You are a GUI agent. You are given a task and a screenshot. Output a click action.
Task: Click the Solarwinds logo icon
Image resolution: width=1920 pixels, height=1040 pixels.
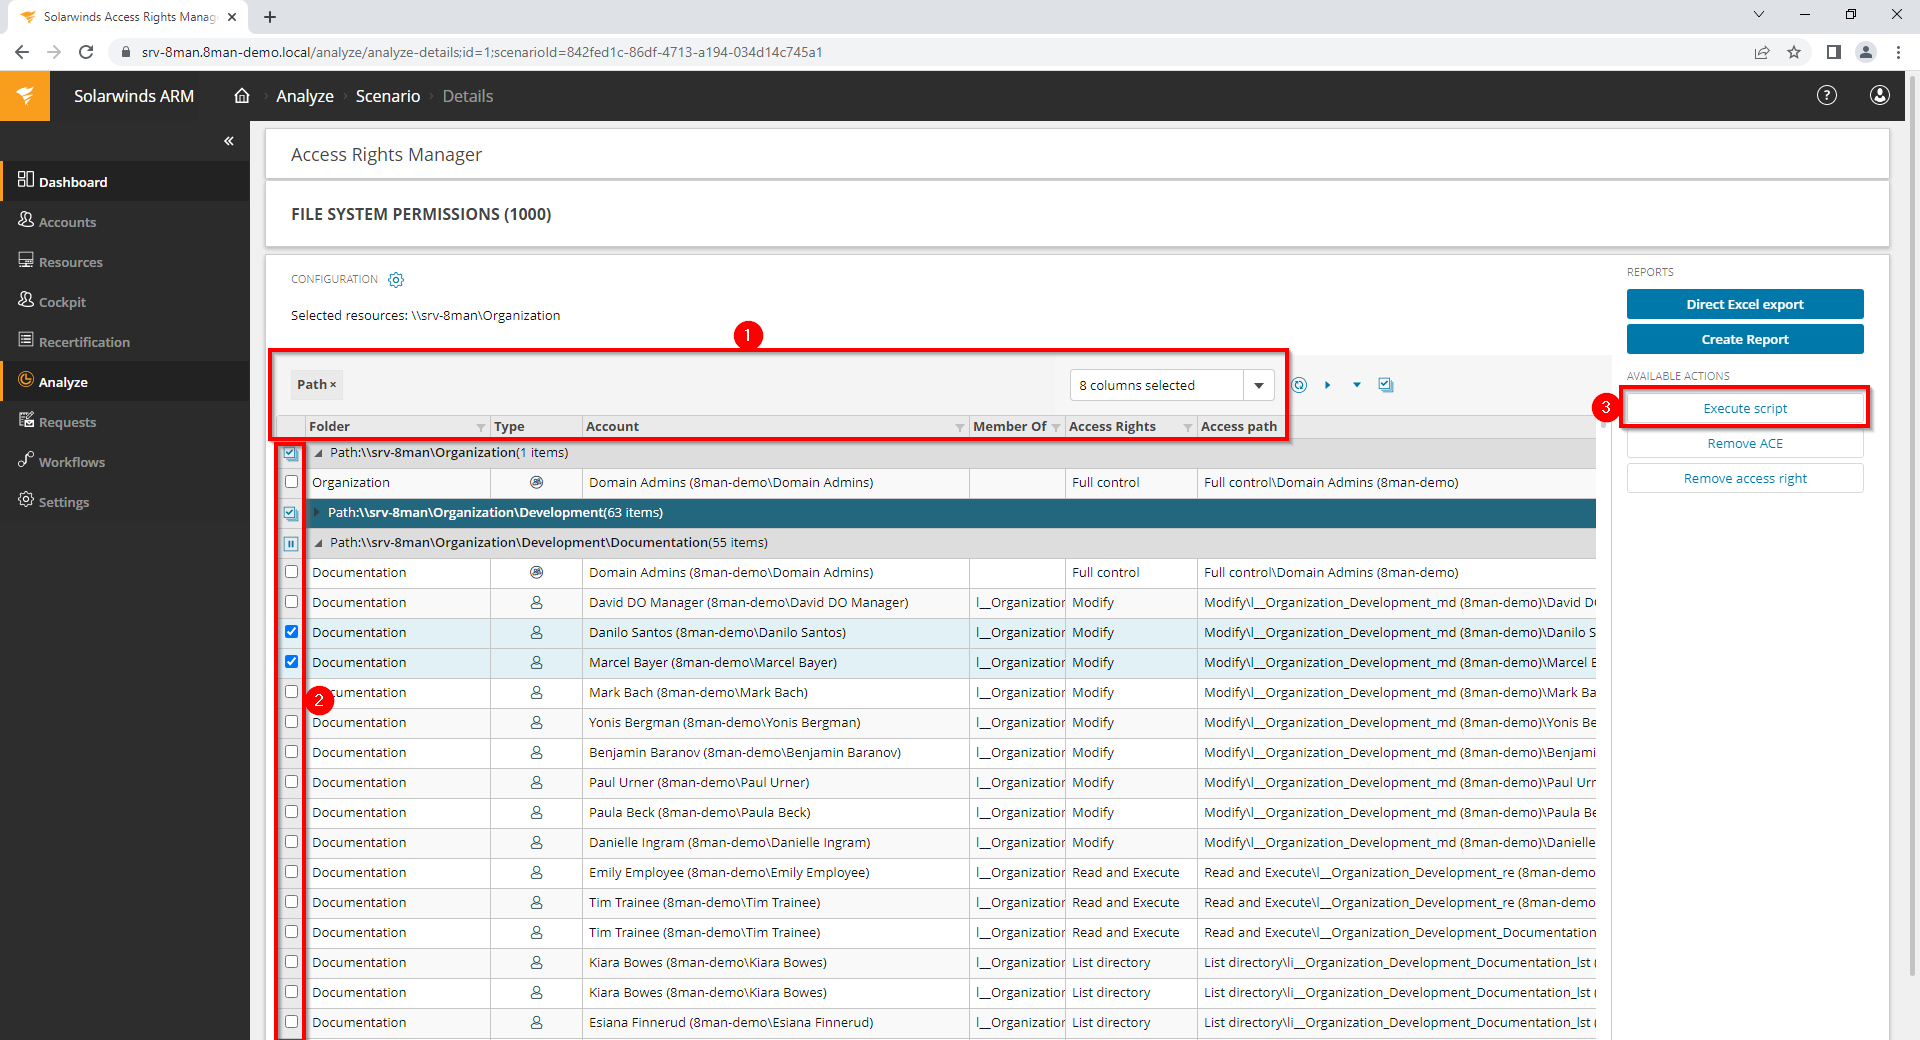coord(25,96)
